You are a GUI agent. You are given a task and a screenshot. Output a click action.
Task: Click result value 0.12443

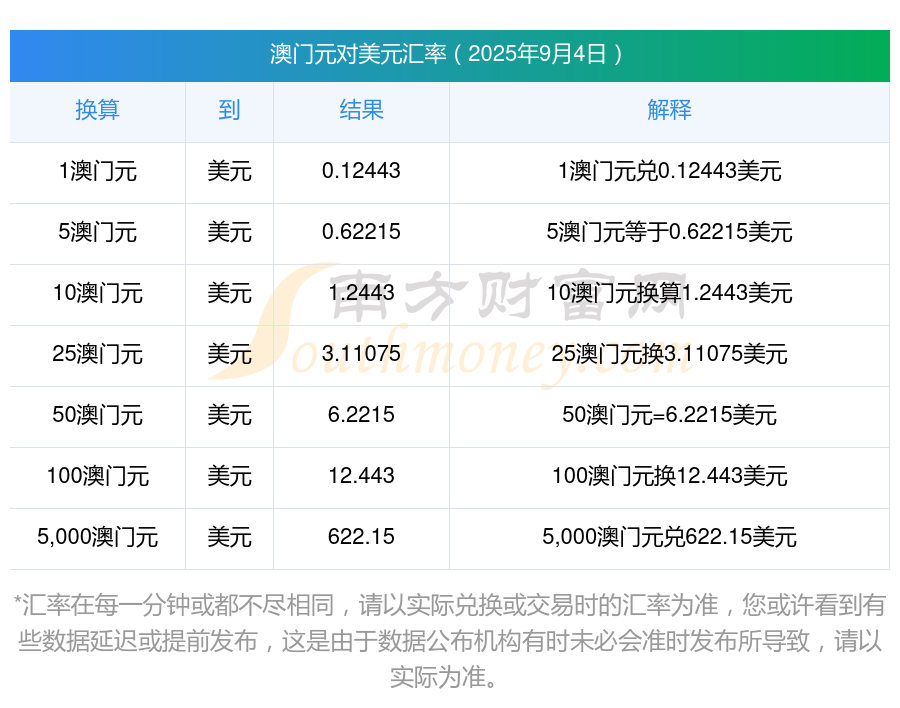pyautogui.click(x=361, y=171)
